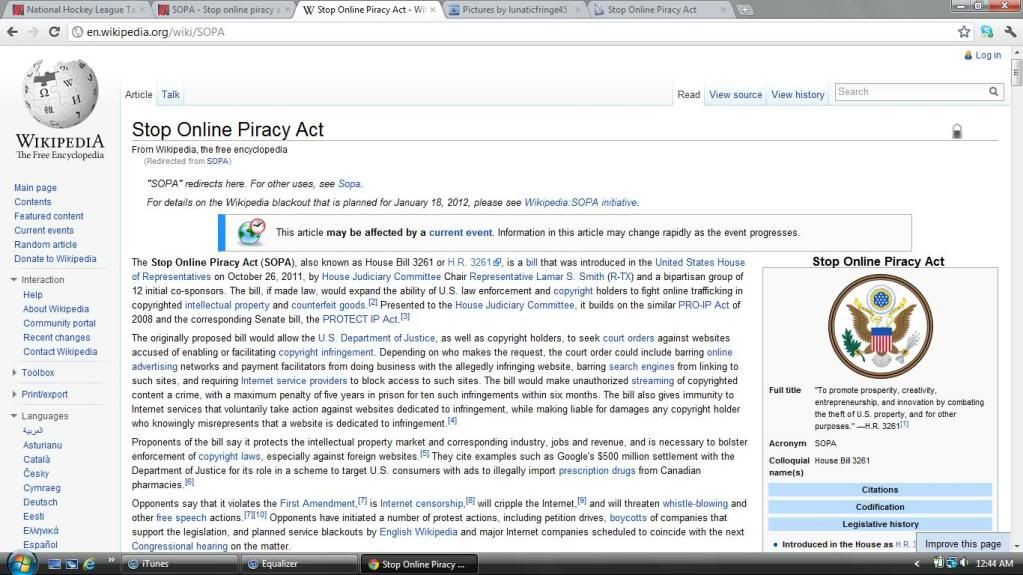Open the Chrome wrench settings menu
1023x575 pixels.
pos(1010,31)
